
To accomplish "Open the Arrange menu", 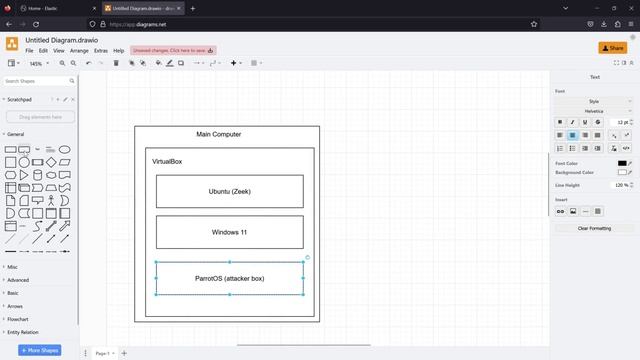I will 79,51.
